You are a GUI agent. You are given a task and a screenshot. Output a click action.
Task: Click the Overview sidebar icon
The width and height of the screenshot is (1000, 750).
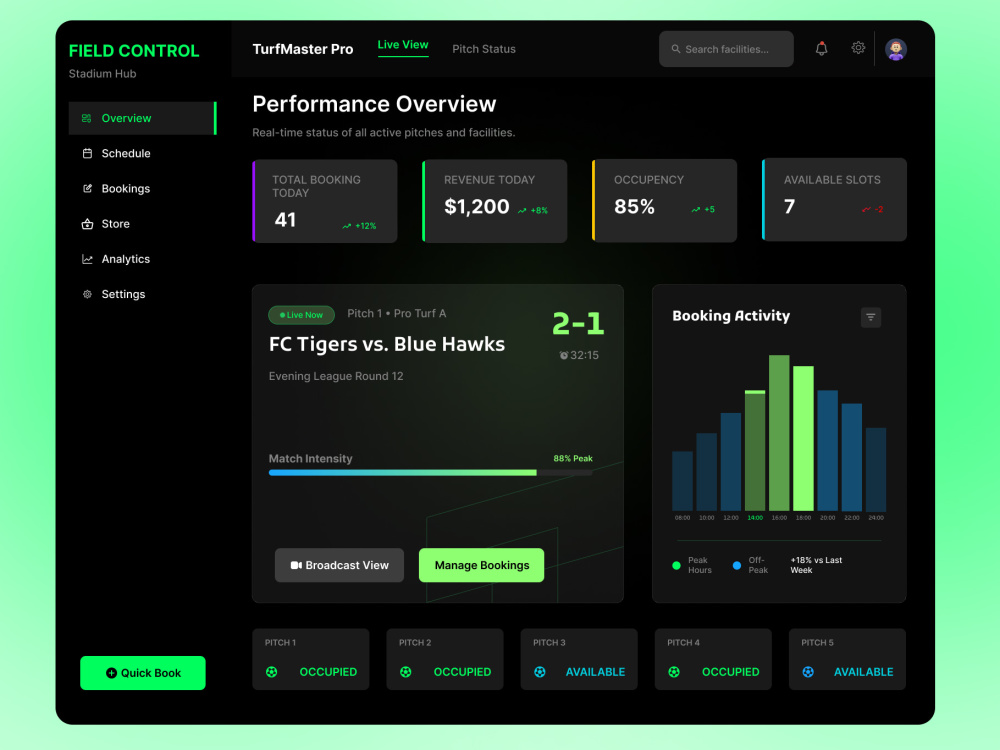point(87,118)
